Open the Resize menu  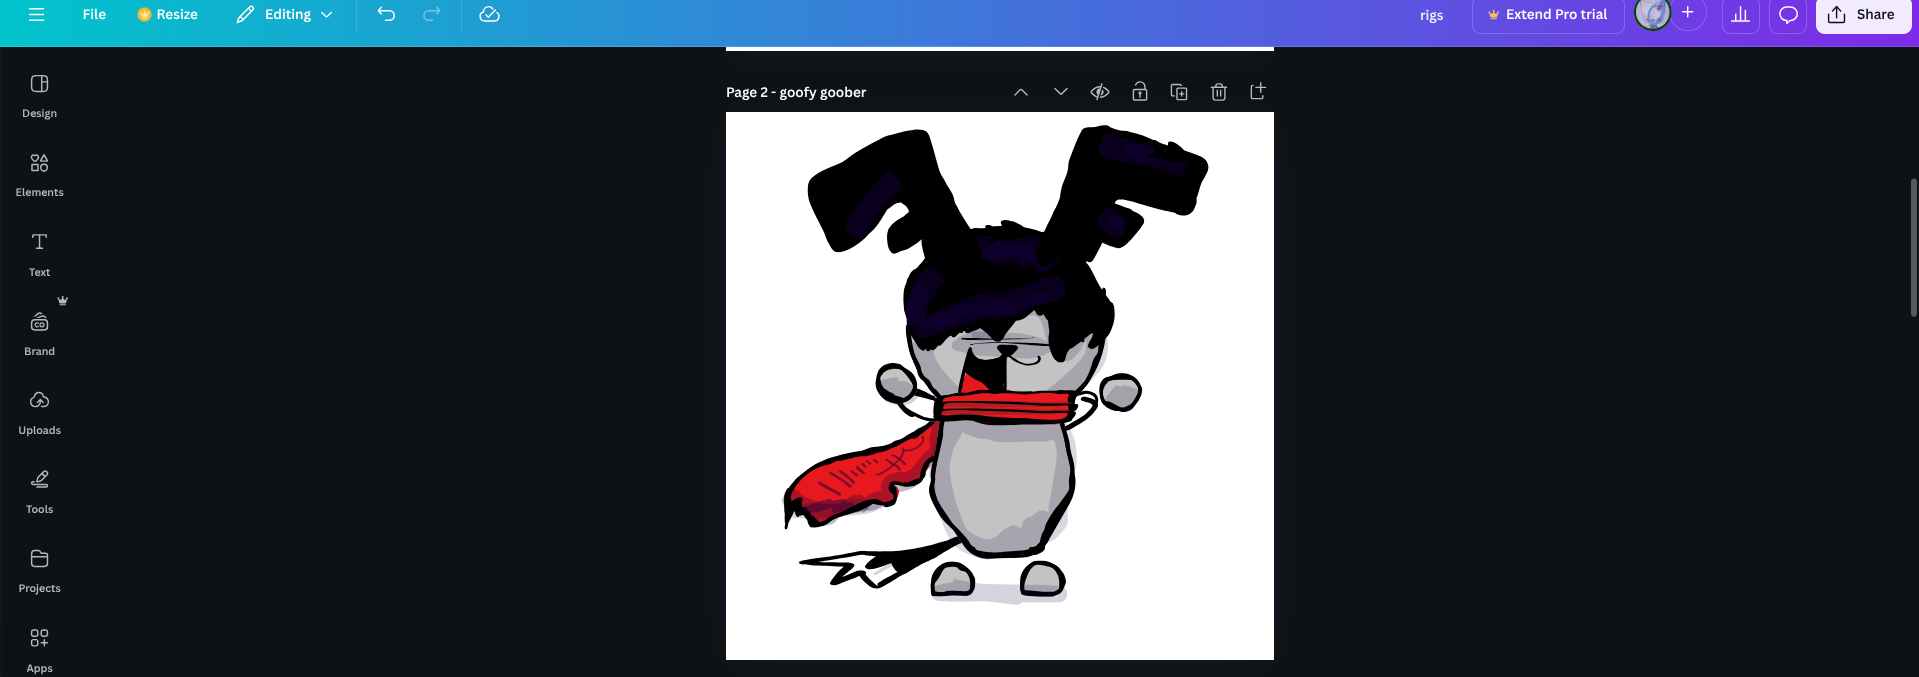pos(167,15)
